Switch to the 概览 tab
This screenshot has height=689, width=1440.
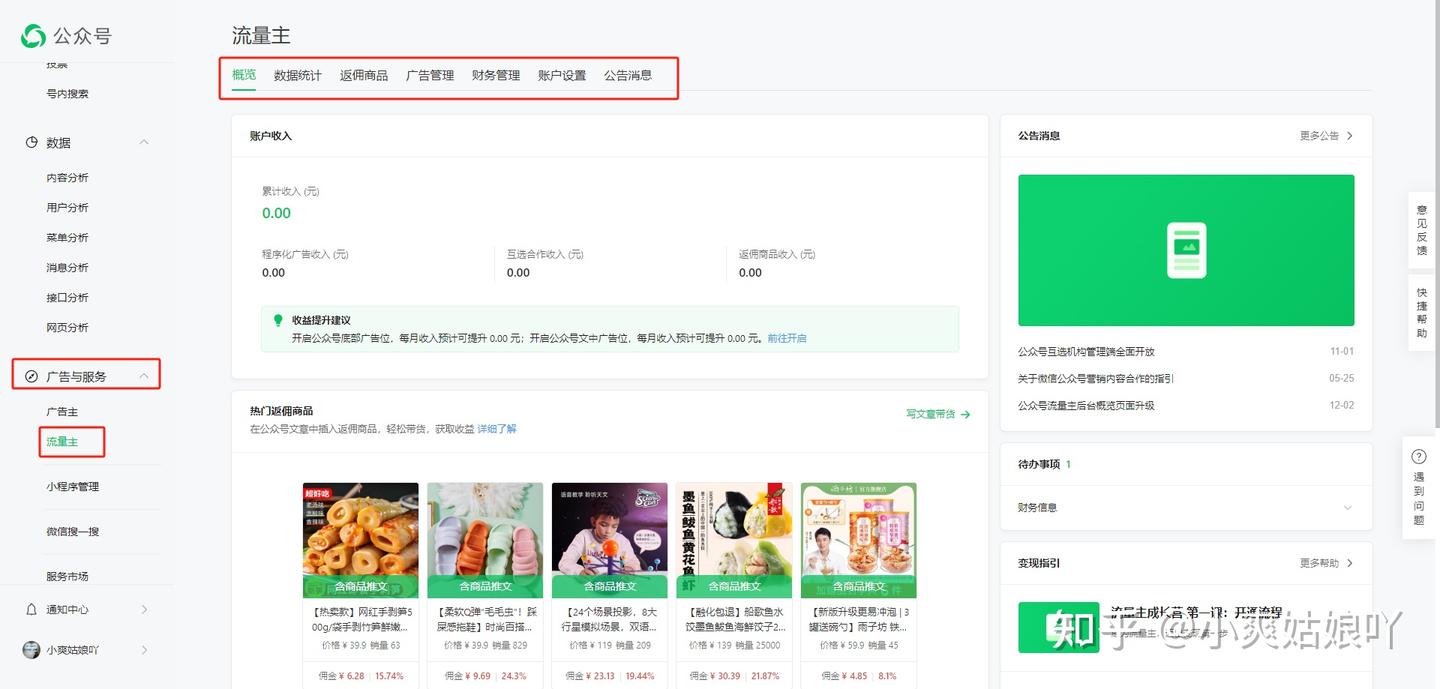pyautogui.click(x=244, y=75)
